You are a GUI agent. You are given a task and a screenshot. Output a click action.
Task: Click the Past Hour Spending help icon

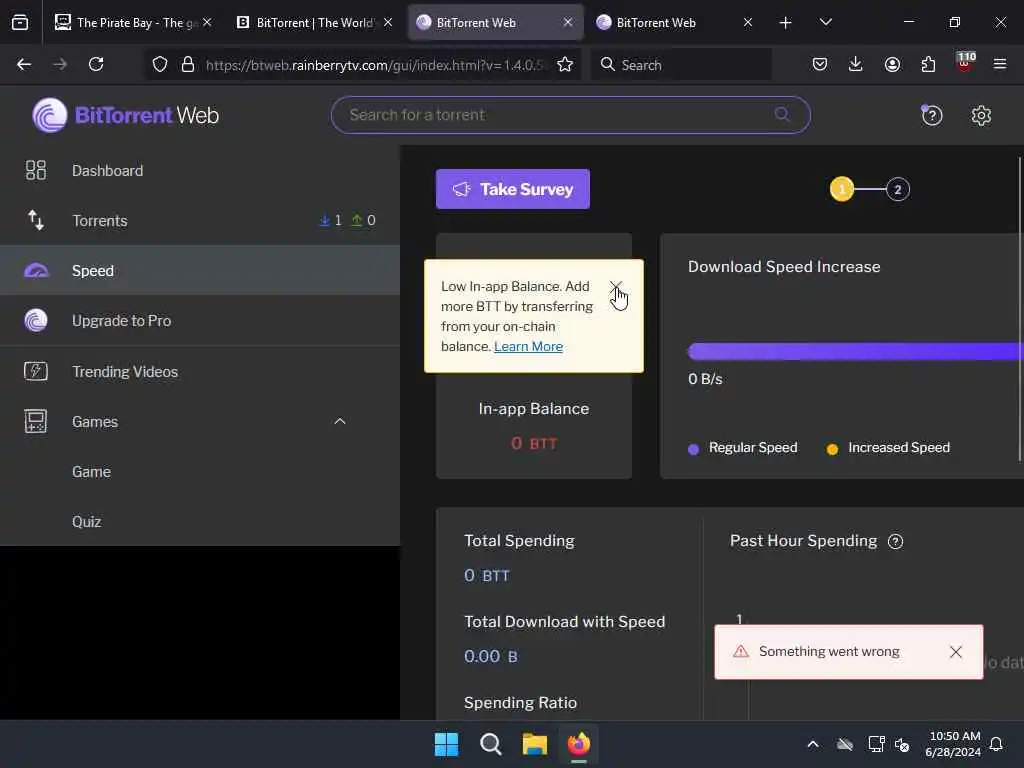click(895, 541)
